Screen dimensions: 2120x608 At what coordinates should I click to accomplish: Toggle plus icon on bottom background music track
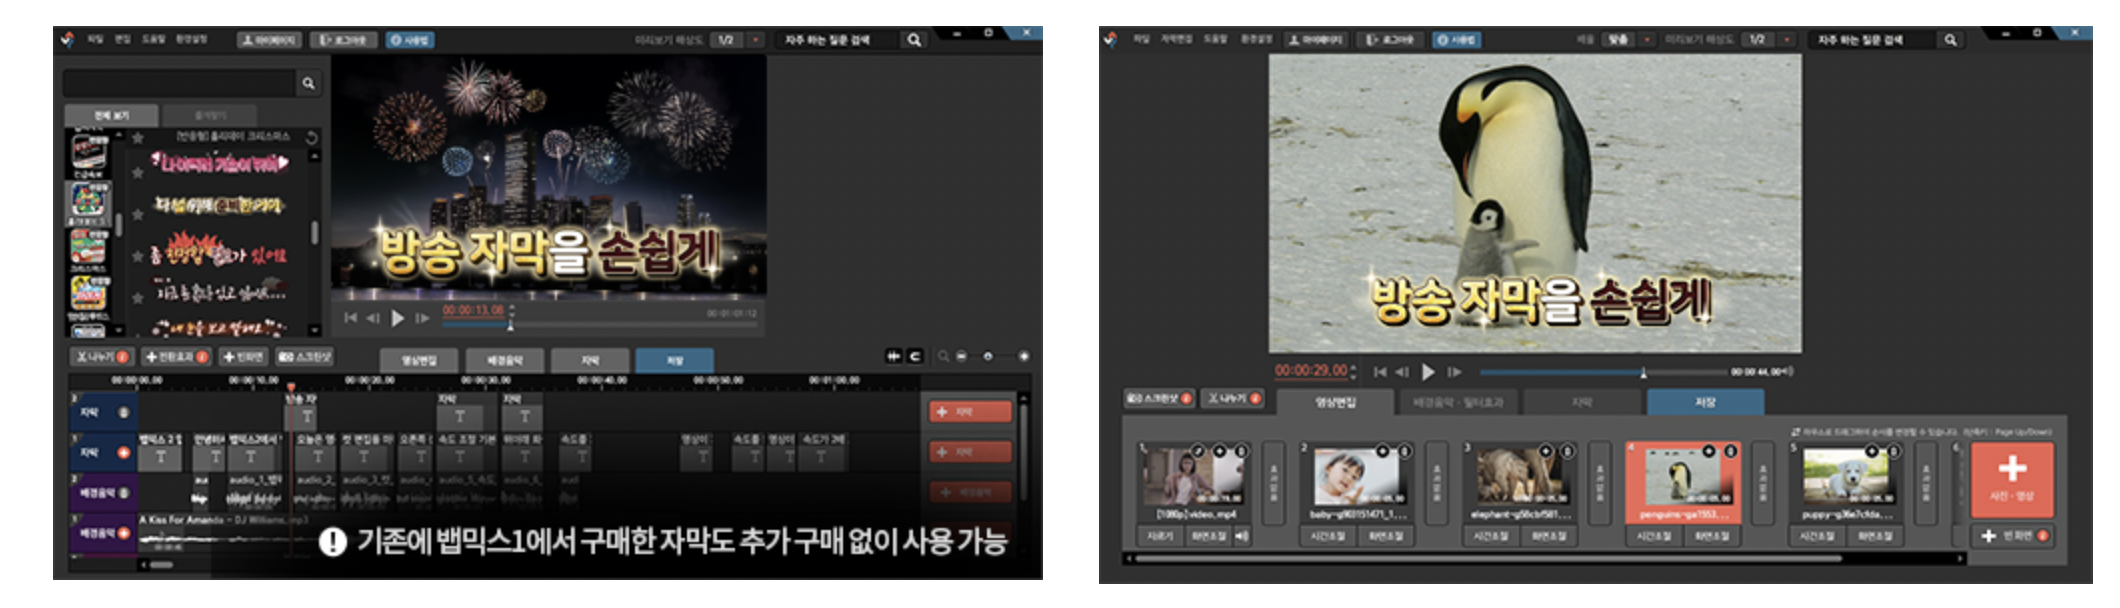pyautogui.click(x=124, y=533)
